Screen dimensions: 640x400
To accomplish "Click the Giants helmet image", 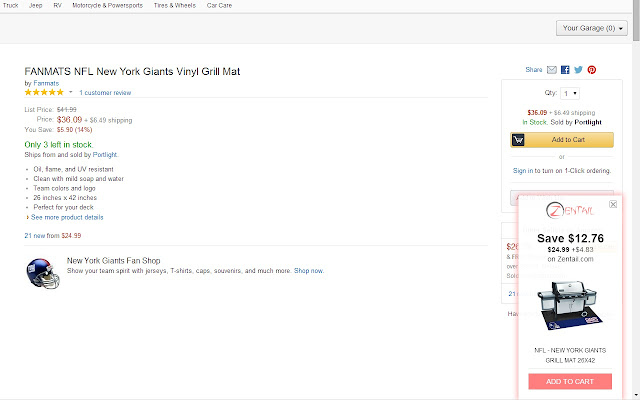I will pos(43,273).
